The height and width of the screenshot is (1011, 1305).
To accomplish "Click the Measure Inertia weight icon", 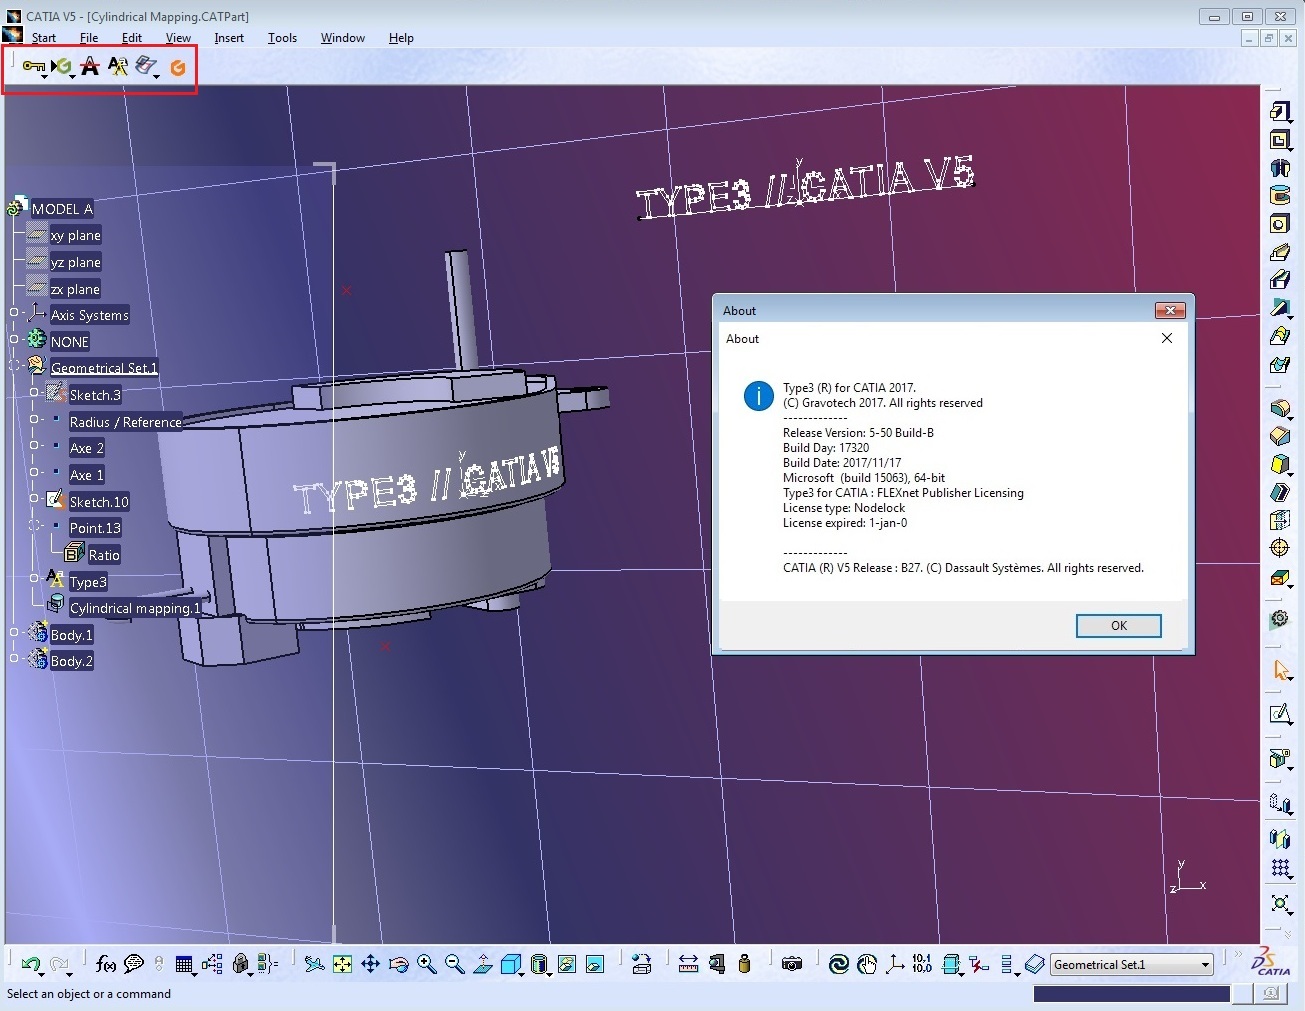I will pyautogui.click(x=744, y=964).
